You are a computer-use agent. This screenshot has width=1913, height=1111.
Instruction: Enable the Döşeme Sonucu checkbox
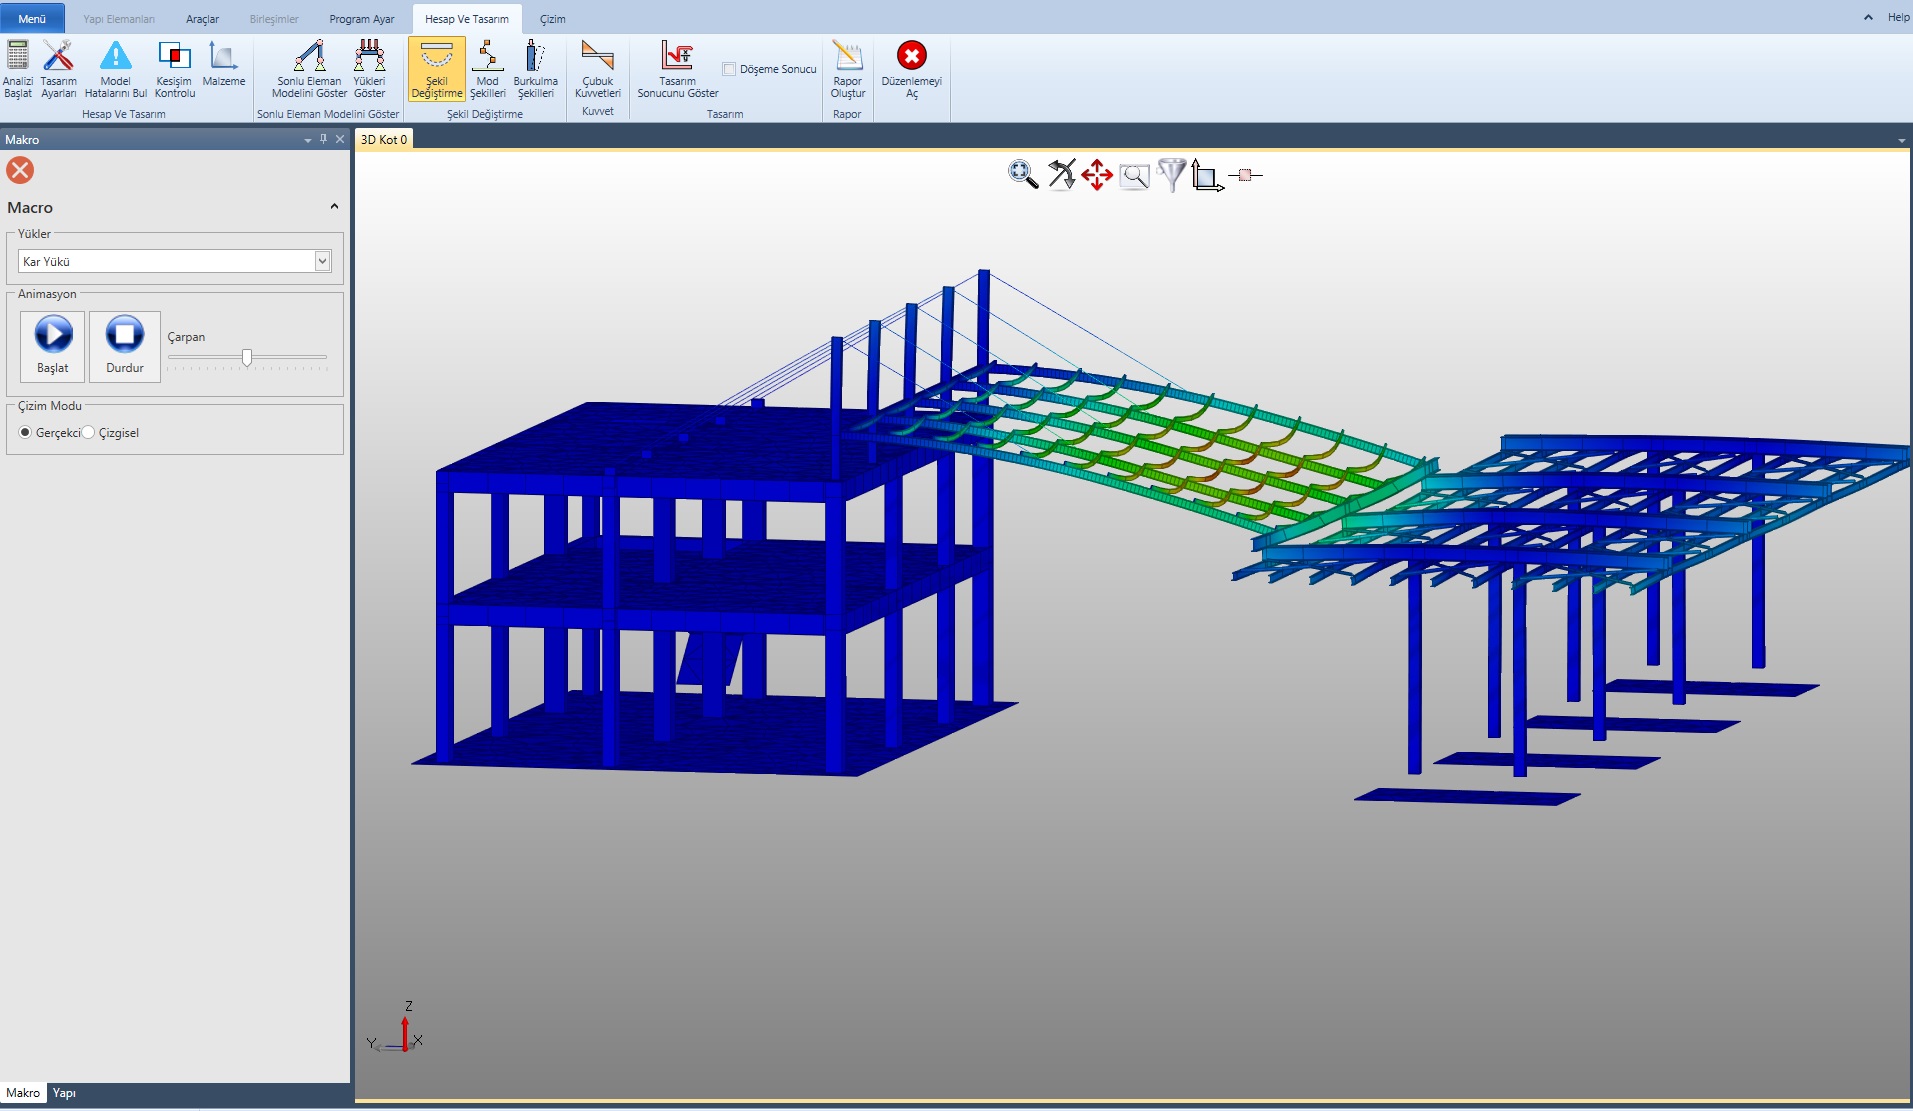pyautogui.click(x=729, y=69)
